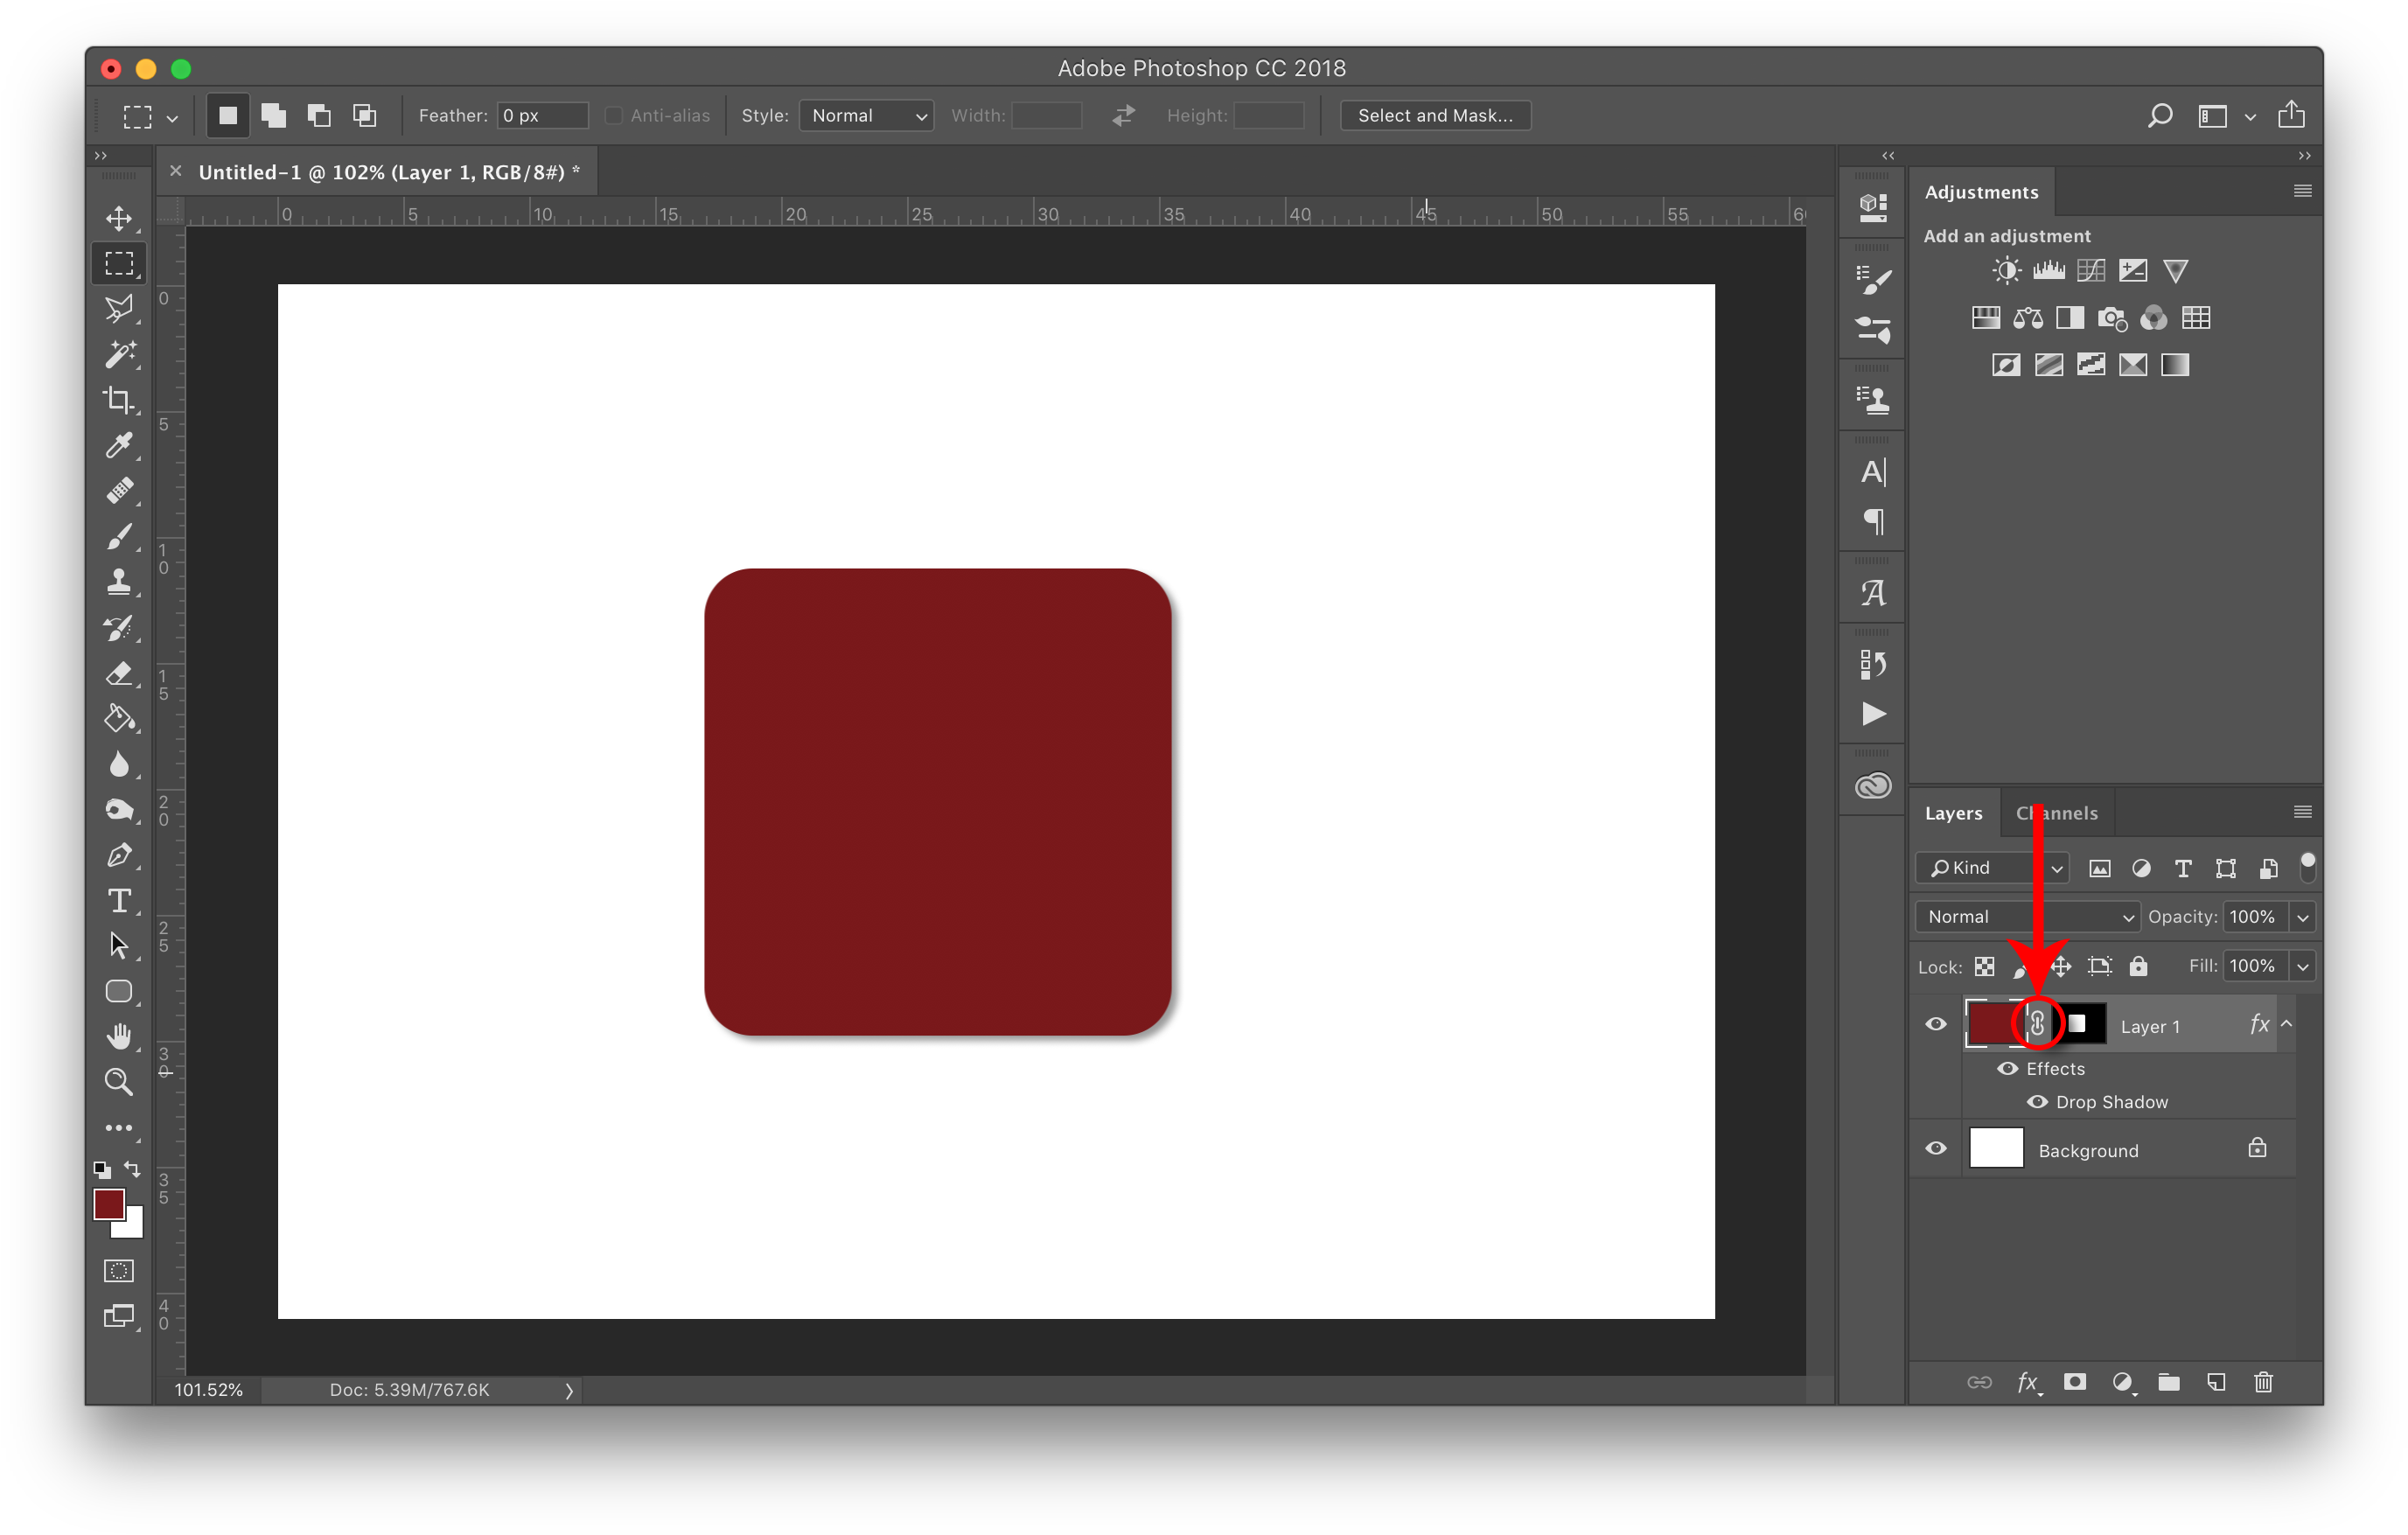Select the Hand tool
This screenshot has height=1535, width=2408.
coord(117,1036)
